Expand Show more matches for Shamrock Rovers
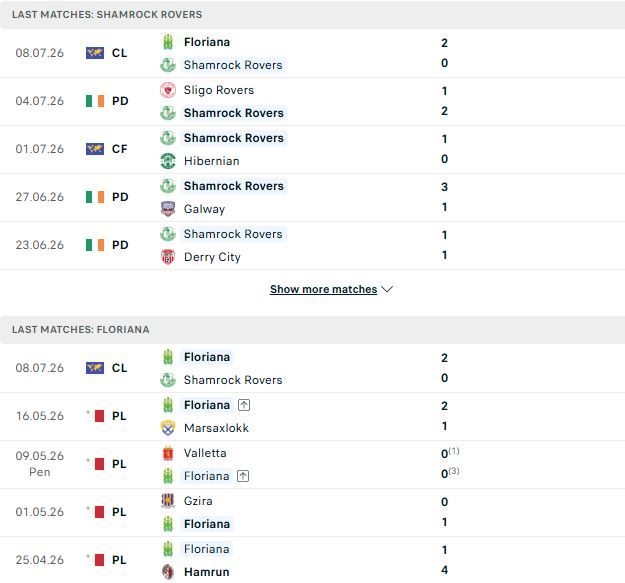The height and width of the screenshot is (583, 625). (323, 289)
